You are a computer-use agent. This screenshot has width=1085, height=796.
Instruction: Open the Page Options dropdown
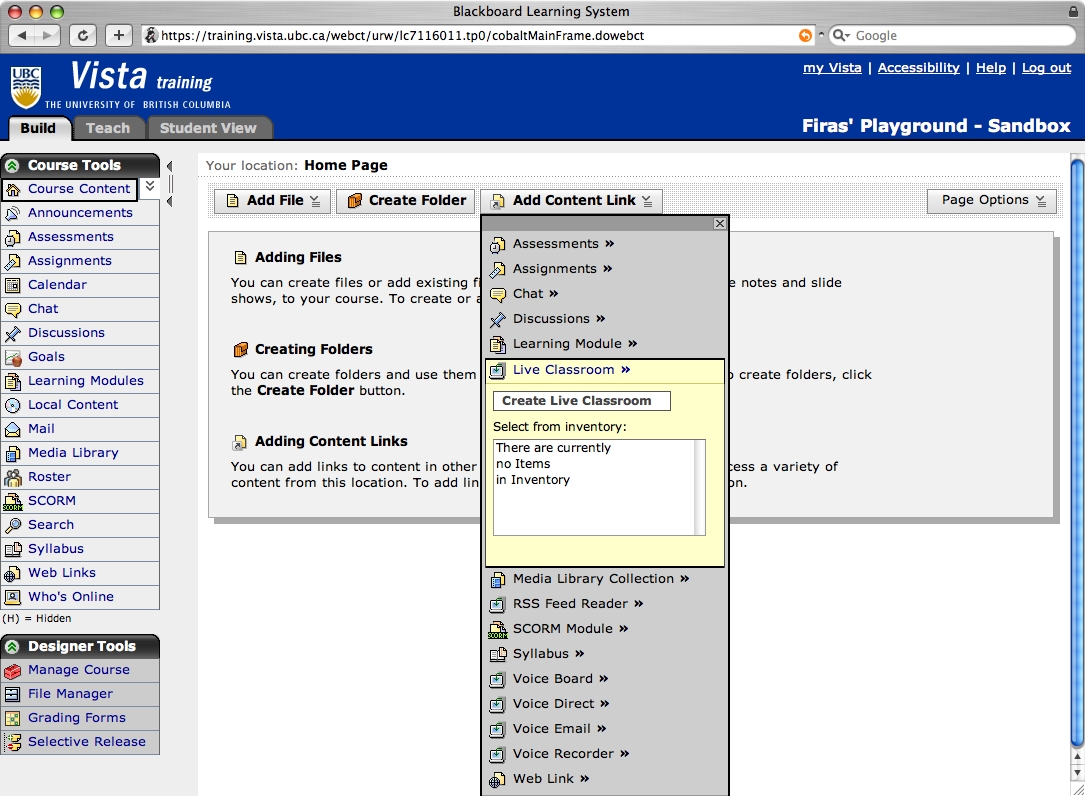(992, 201)
